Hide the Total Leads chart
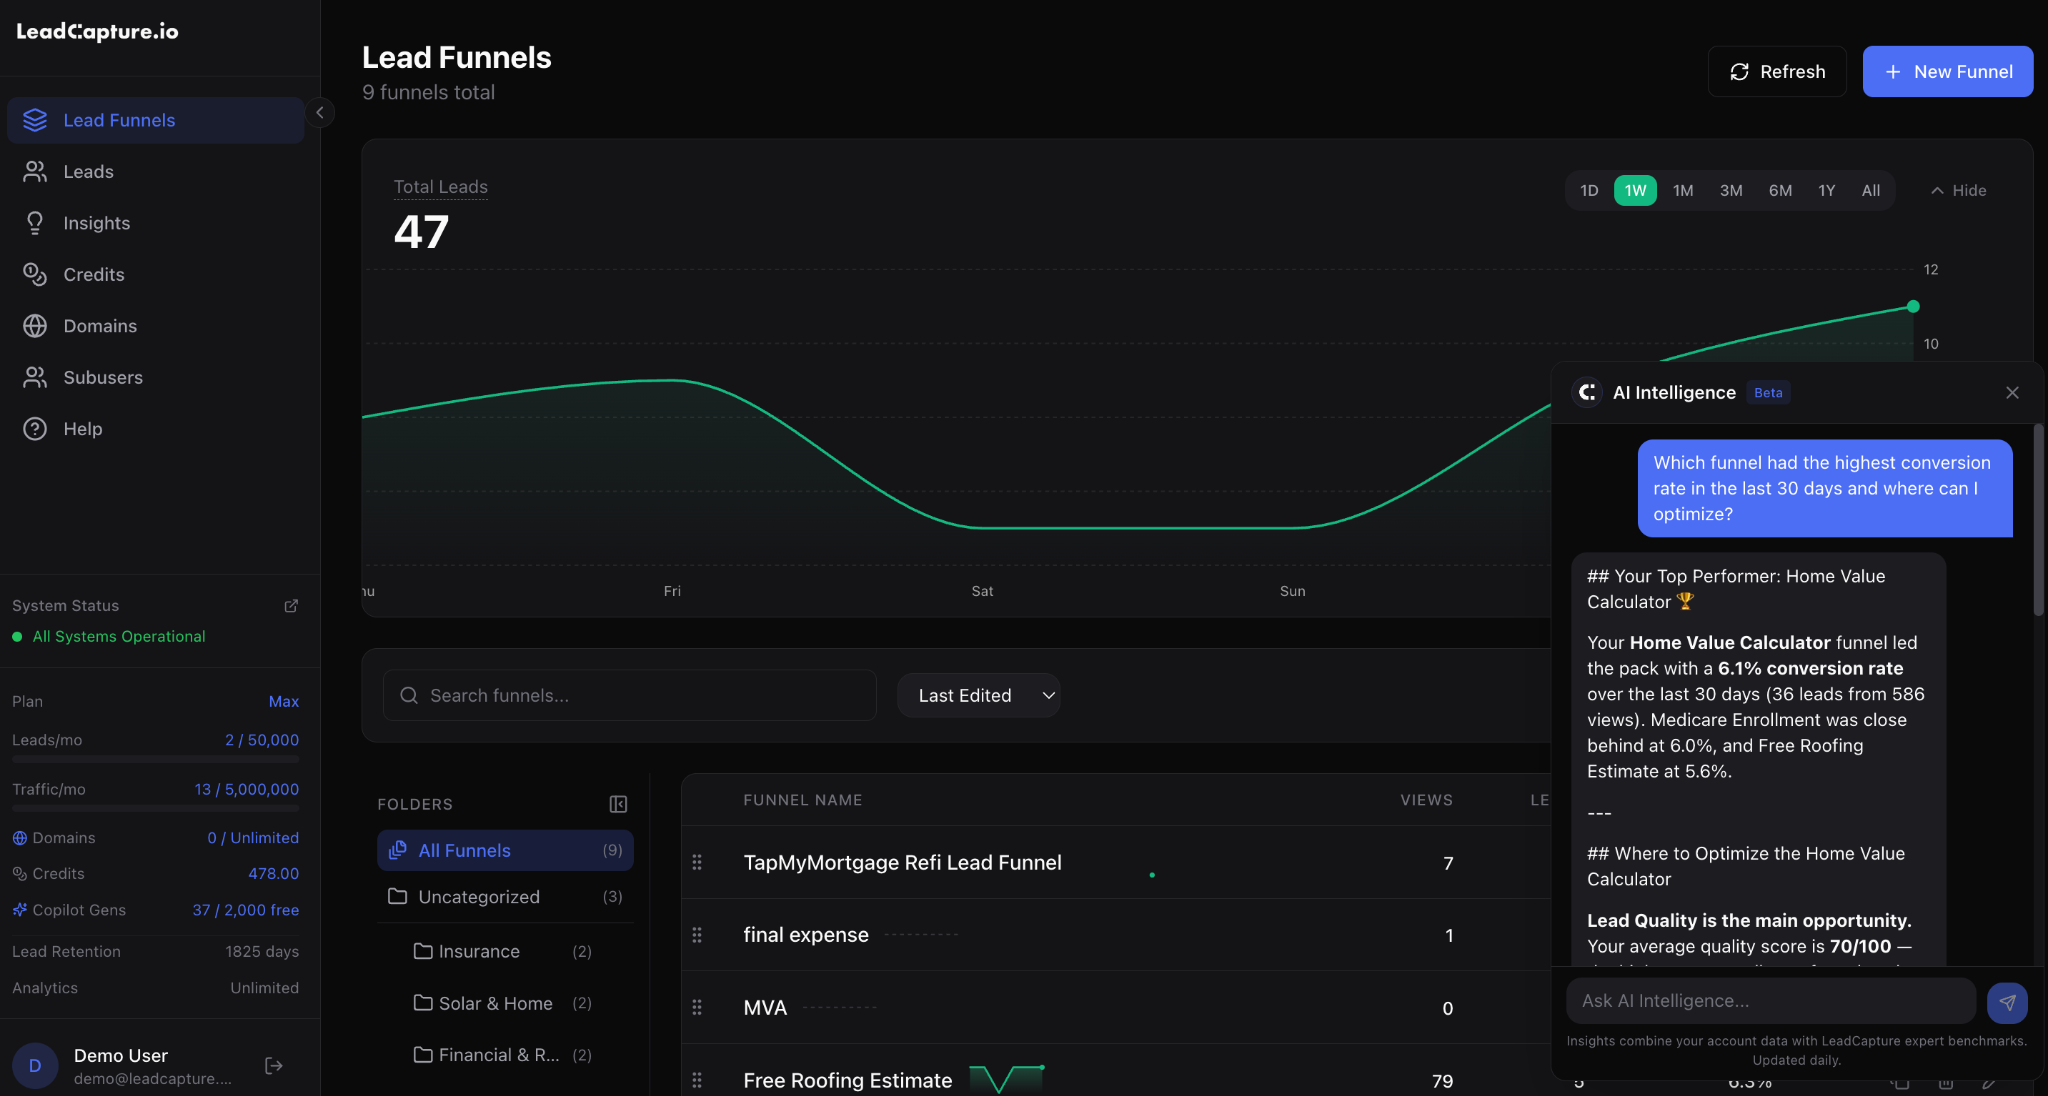This screenshot has width=2048, height=1096. 1956,190
